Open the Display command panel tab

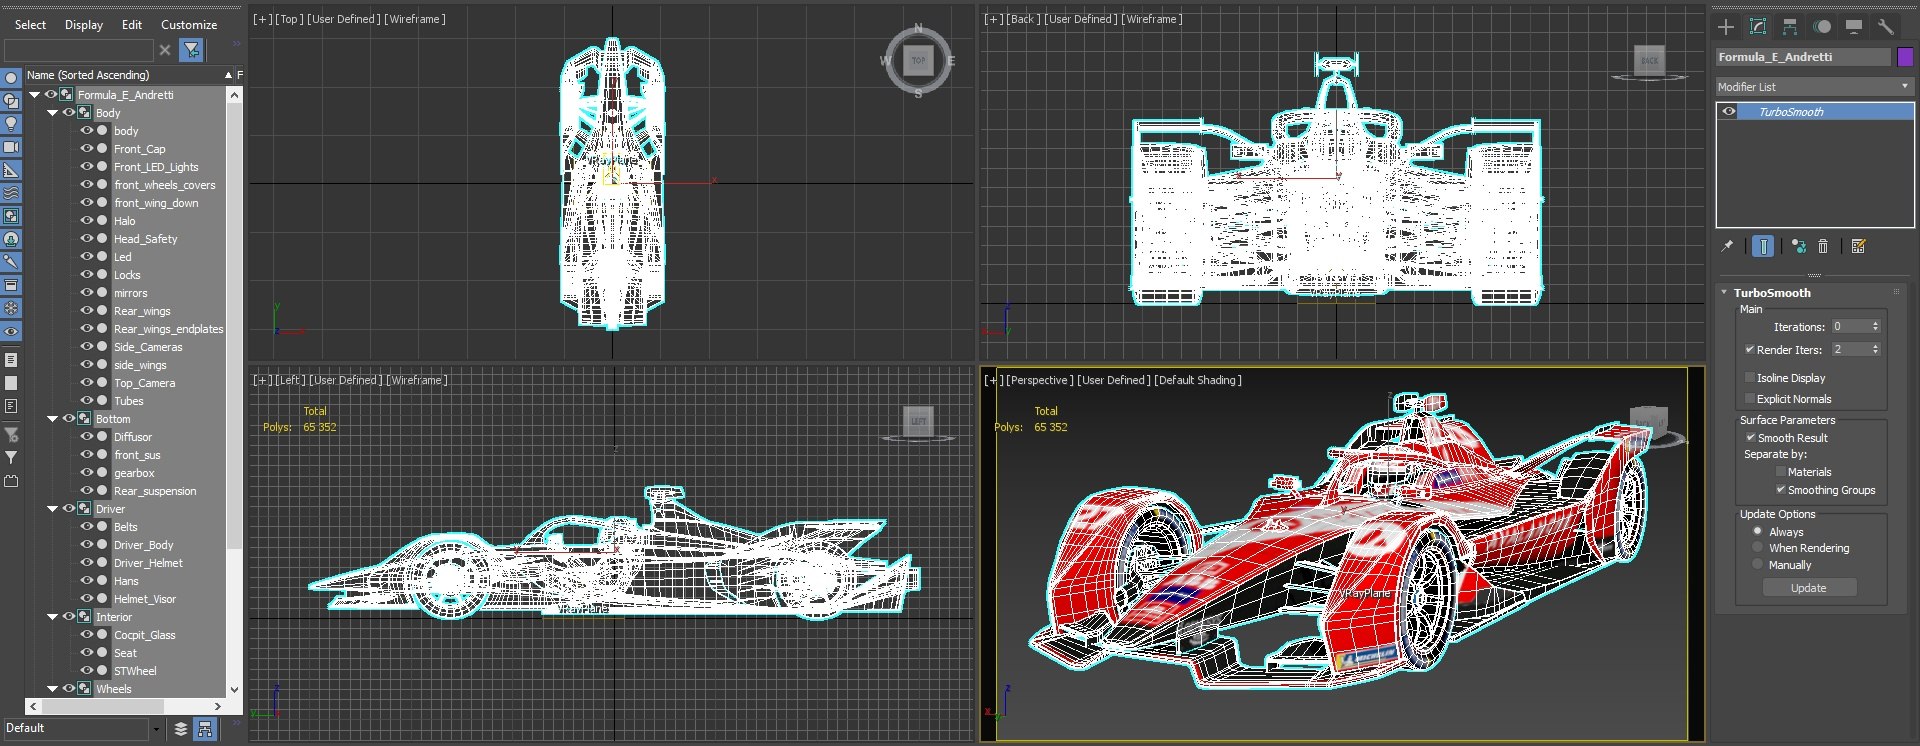coord(1854,27)
